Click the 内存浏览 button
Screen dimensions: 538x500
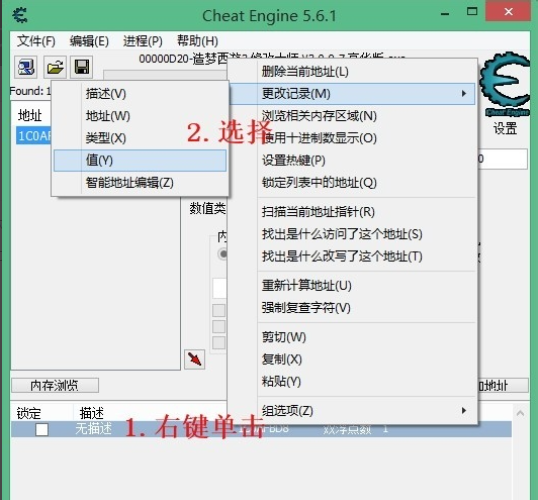coord(55,385)
